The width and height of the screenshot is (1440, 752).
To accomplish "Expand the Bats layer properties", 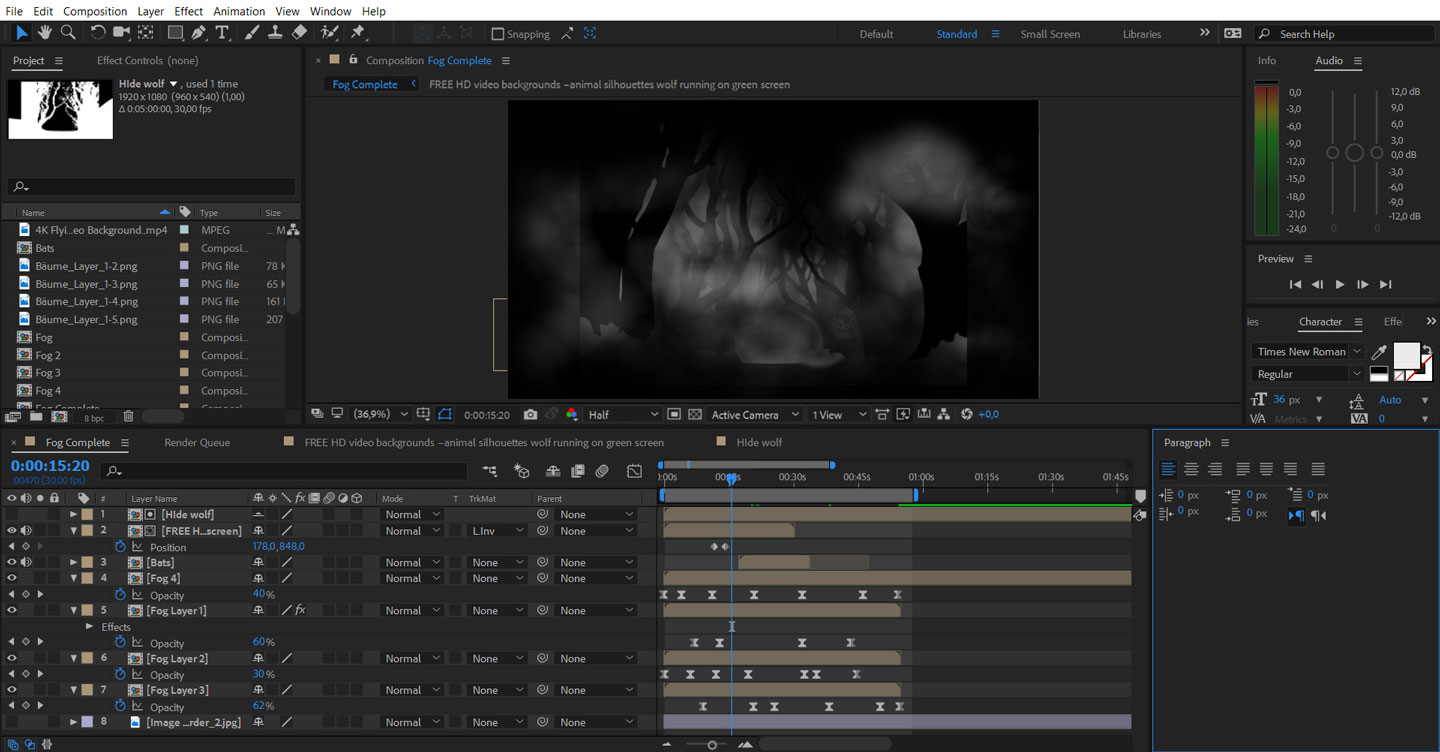I will coord(73,562).
